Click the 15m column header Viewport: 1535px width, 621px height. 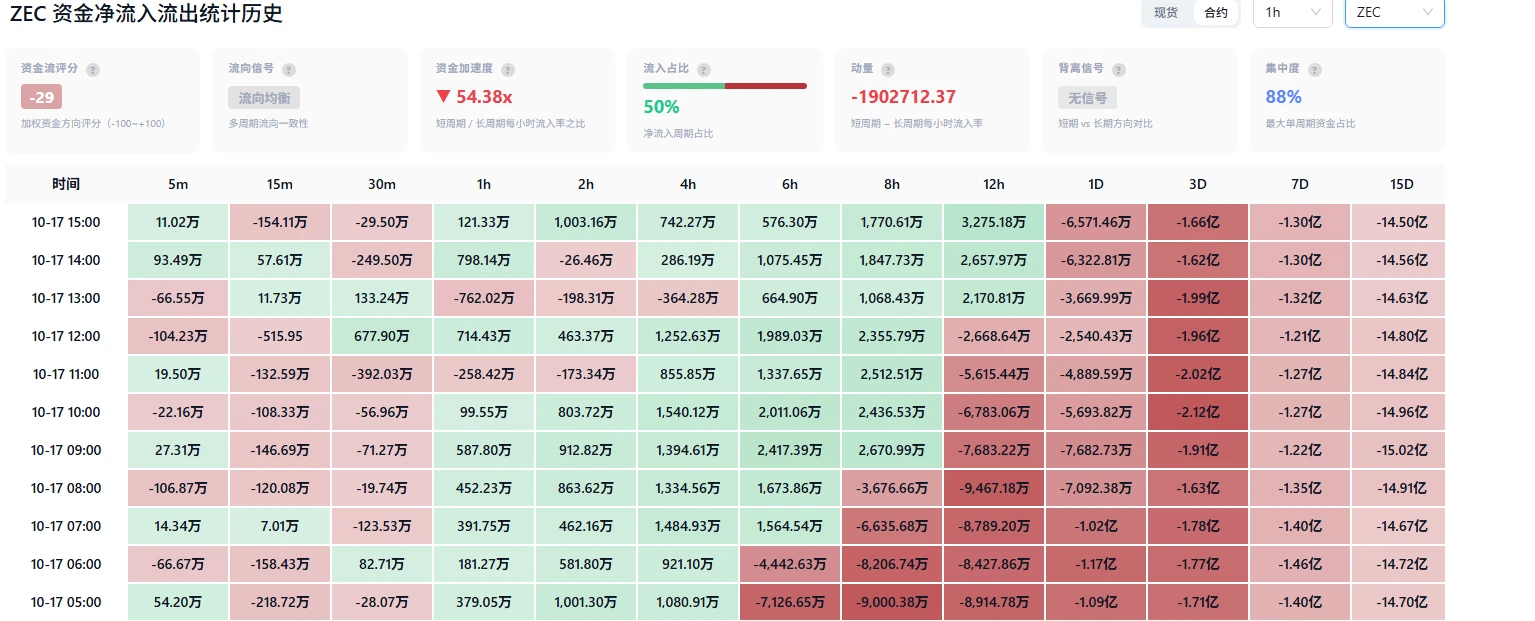coord(280,184)
